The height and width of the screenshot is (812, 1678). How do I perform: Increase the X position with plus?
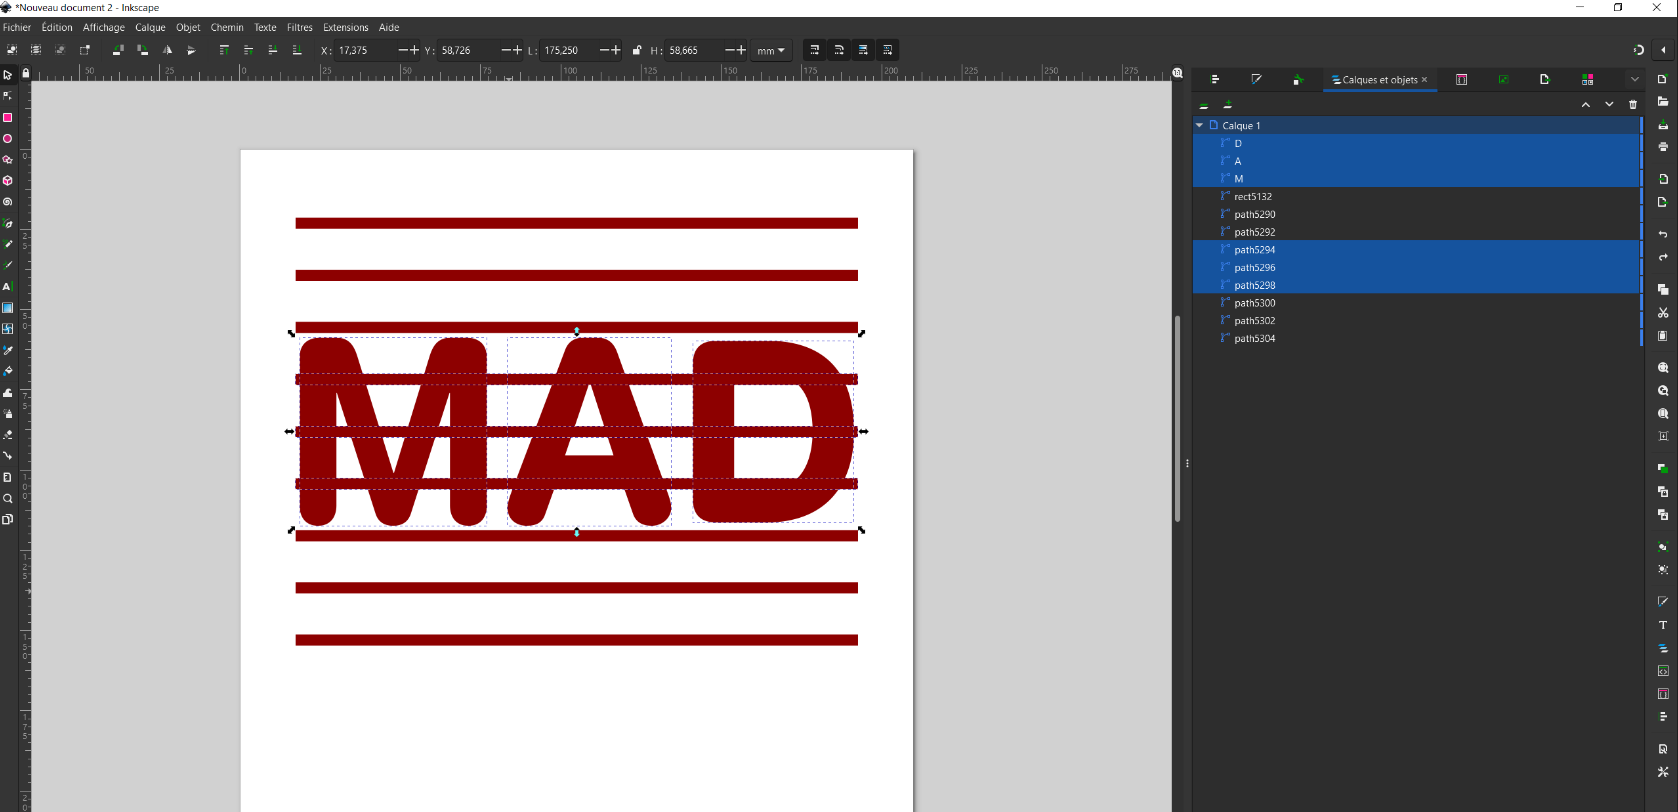pos(414,50)
